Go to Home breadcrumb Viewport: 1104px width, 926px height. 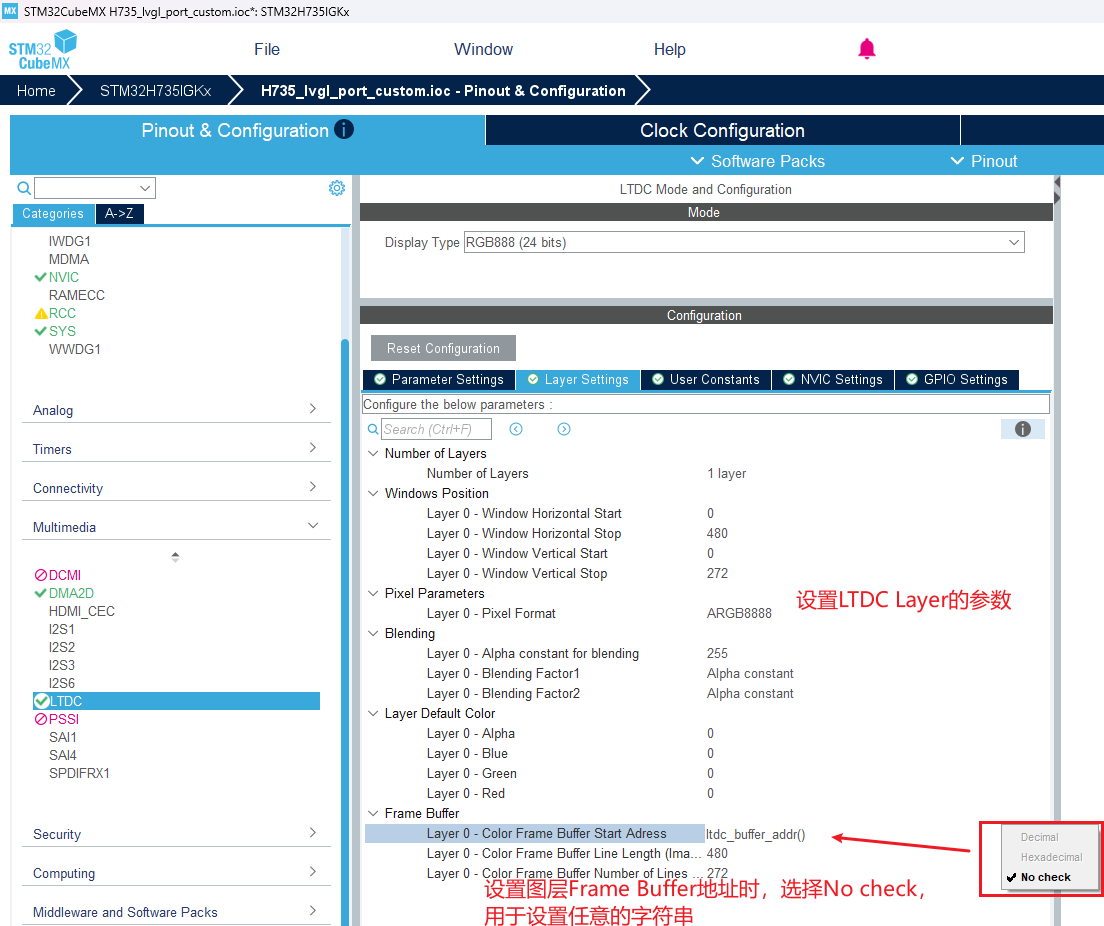pyautogui.click(x=36, y=91)
